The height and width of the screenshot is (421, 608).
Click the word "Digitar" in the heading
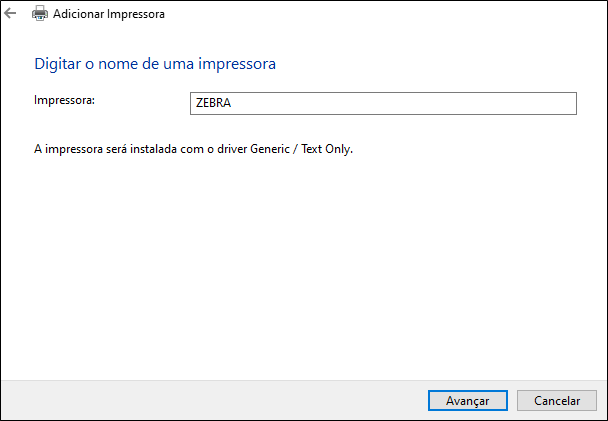[57, 64]
